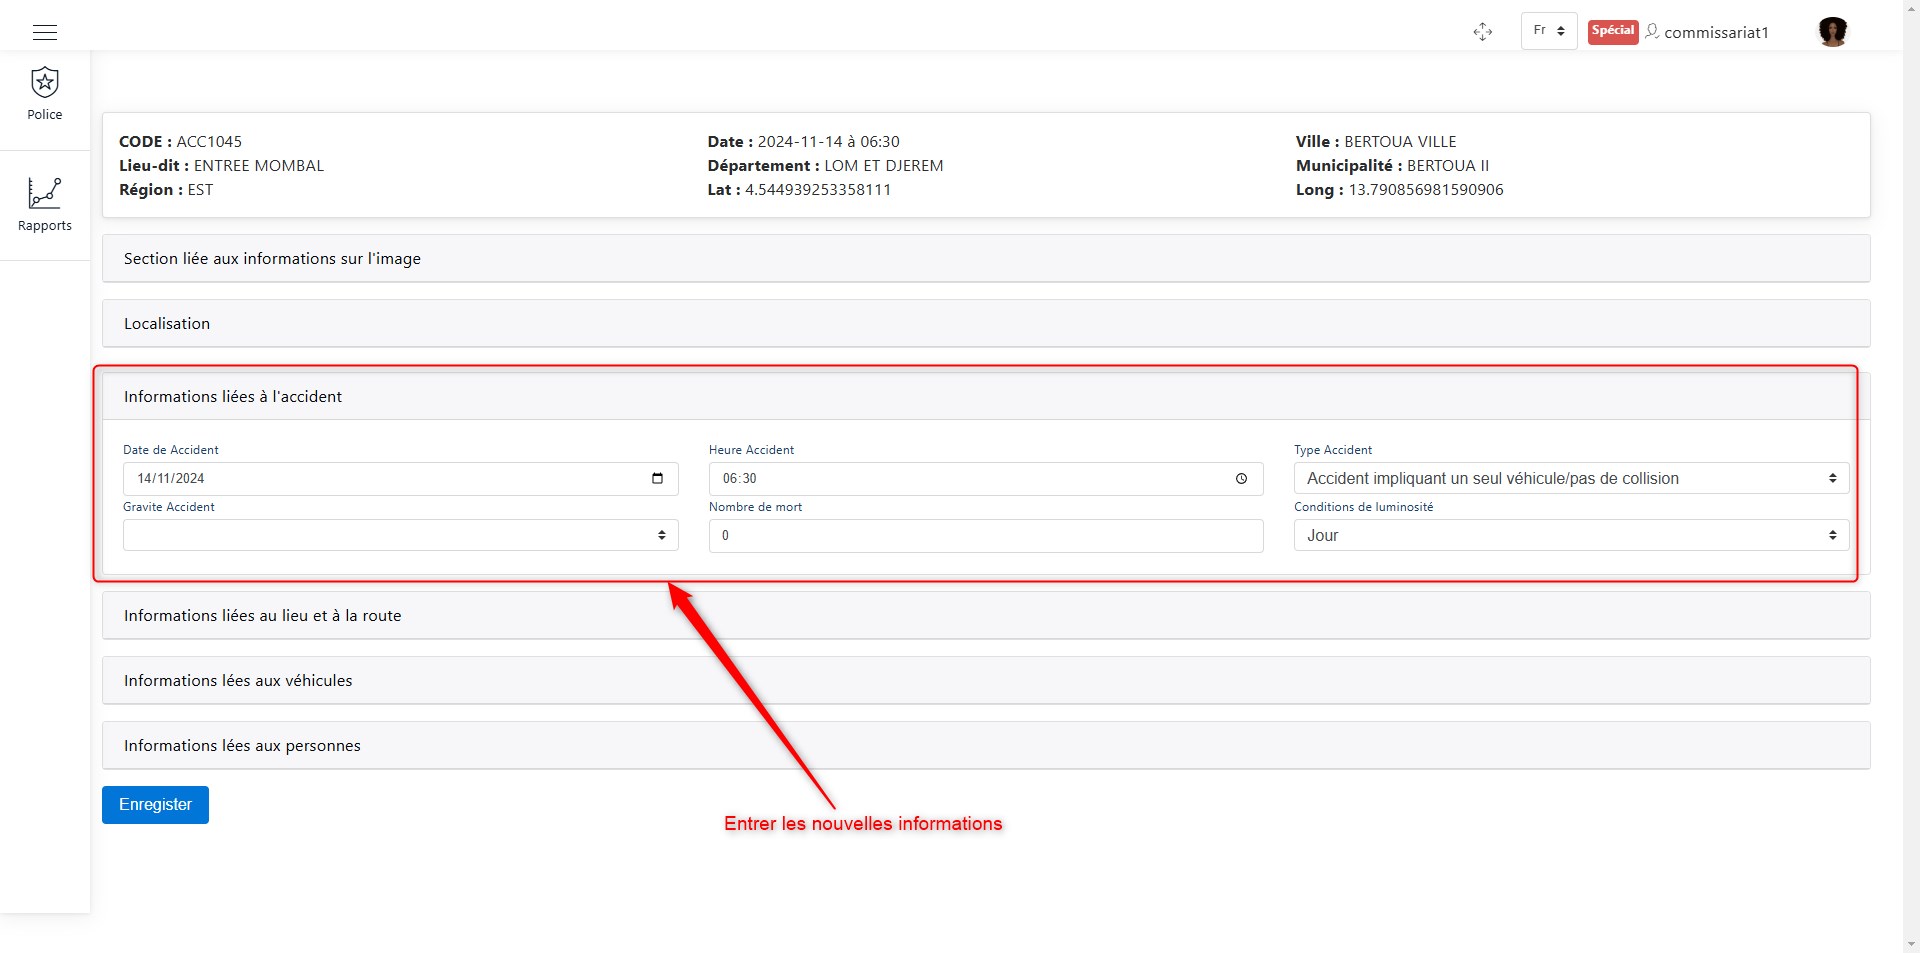
Task: Click the BERTOUA II municipality value
Action: 1448,165
